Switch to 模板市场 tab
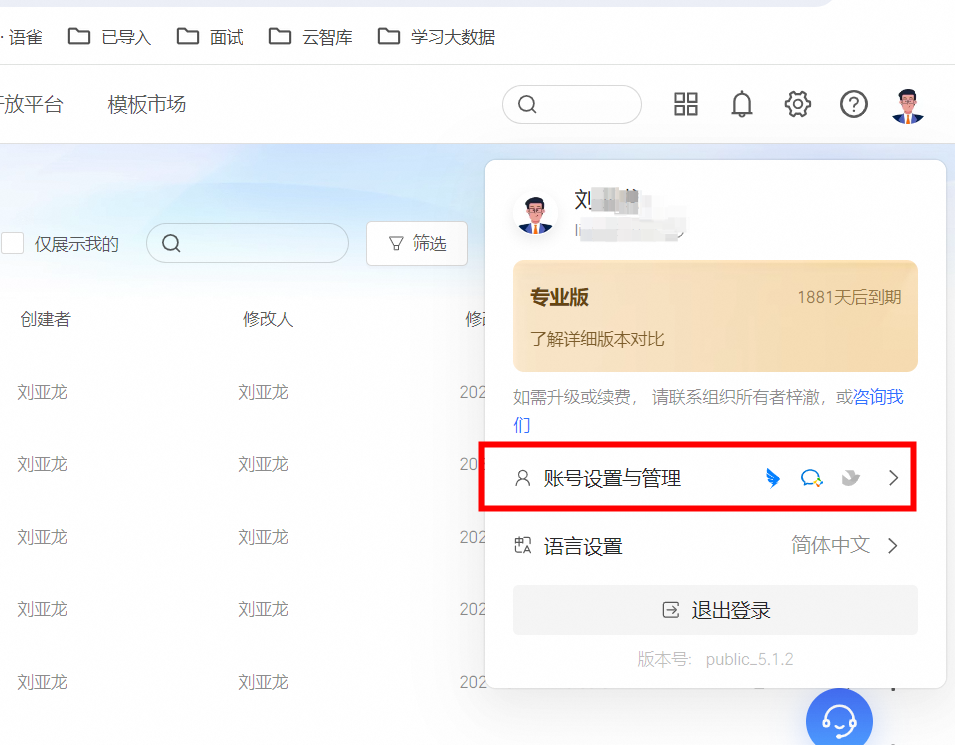 [147, 104]
